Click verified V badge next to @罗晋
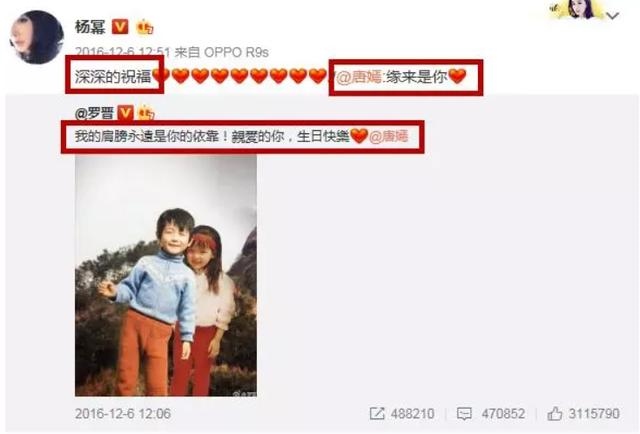The height and width of the screenshot is (434, 640). (x=126, y=113)
